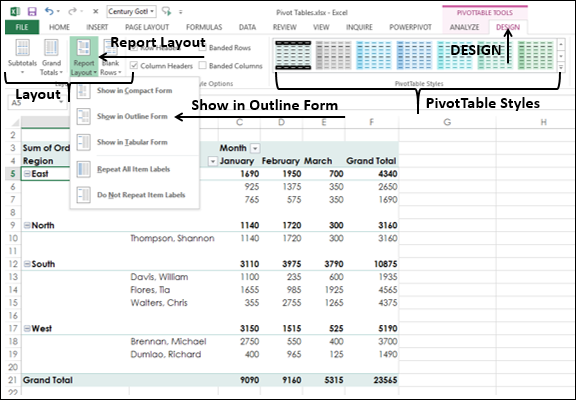Viewport: 576px width, 400px height.
Task: Select the DESIGN tab
Action: (x=508, y=27)
